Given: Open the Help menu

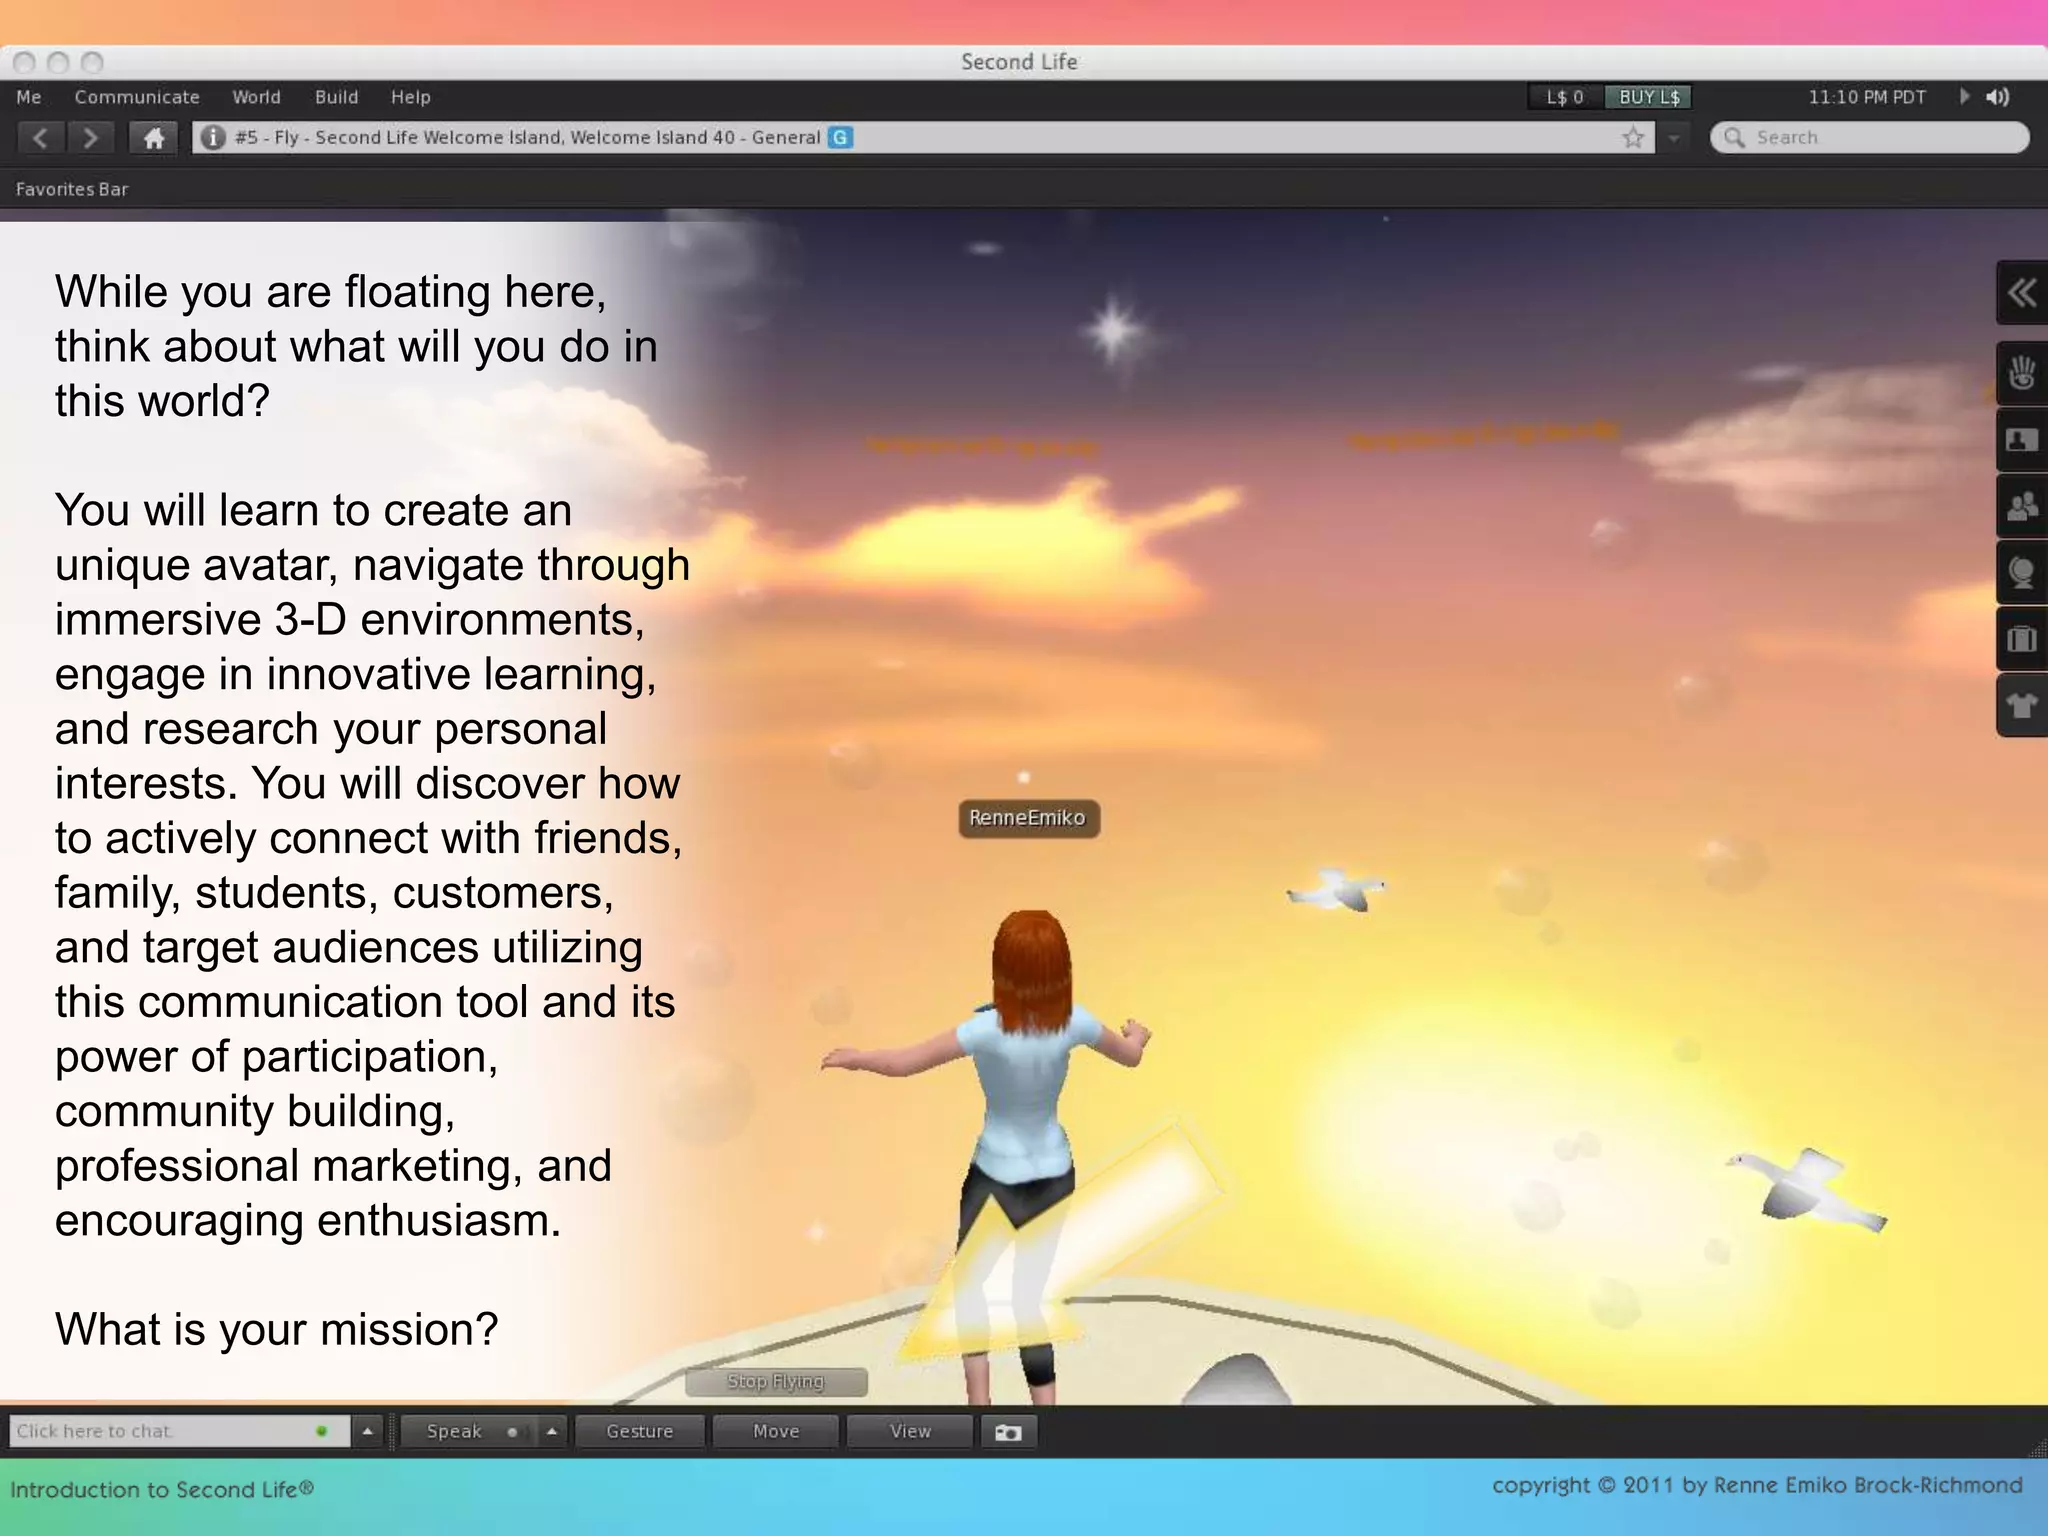Looking at the screenshot, I should click(410, 97).
